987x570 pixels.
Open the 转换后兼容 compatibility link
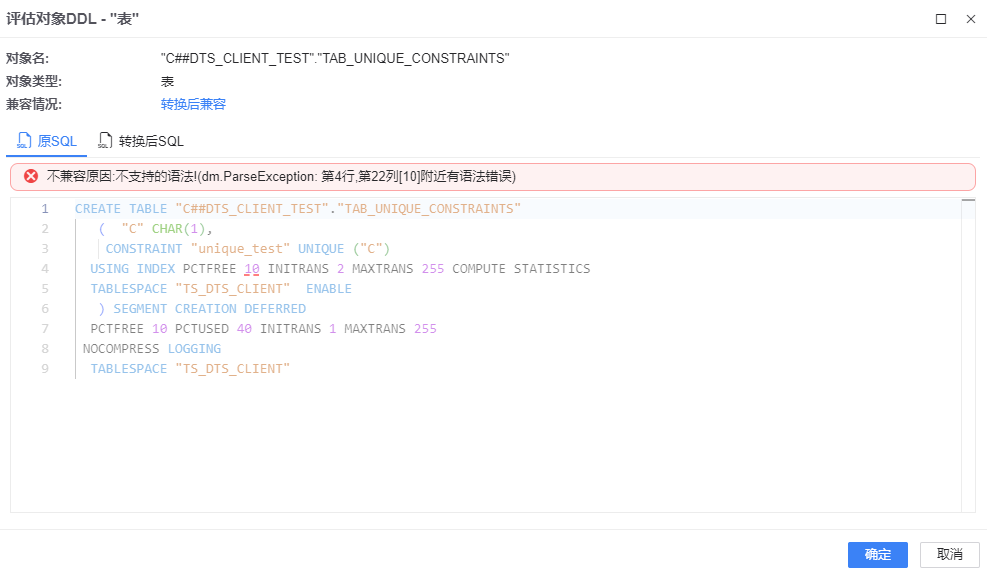(193, 104)
